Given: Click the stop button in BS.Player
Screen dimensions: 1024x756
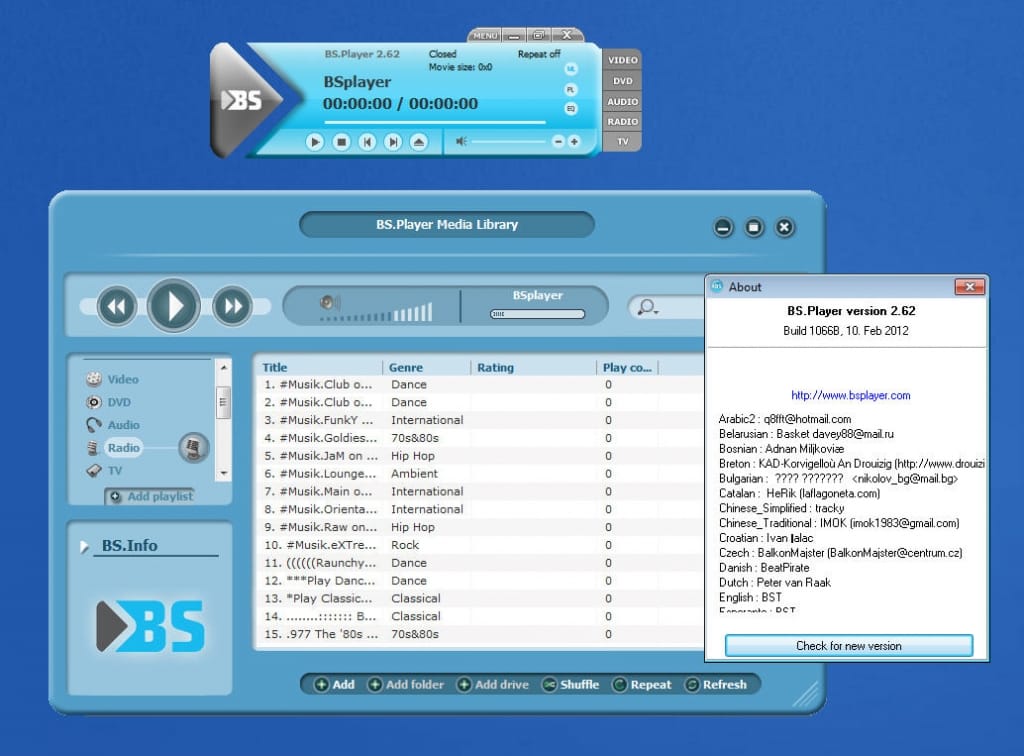Looking at the screenshot, I should click(341, 142).
